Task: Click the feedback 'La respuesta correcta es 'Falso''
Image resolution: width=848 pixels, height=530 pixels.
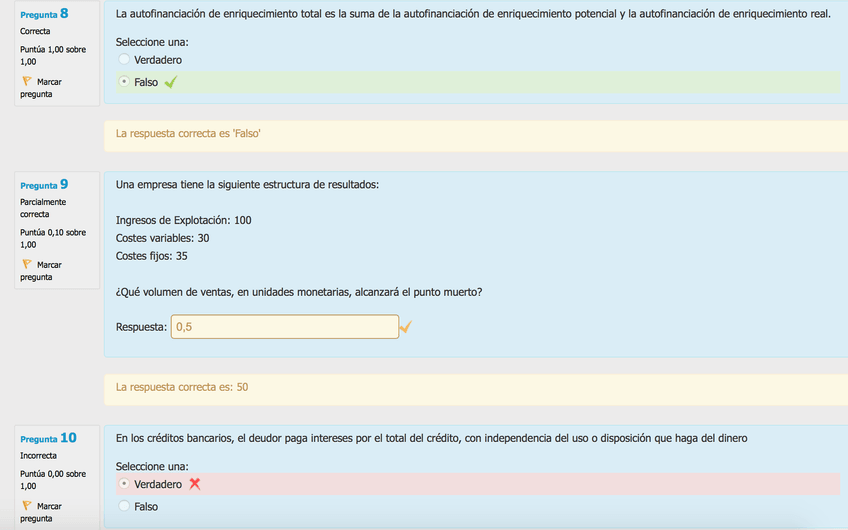Action: (x=188, y=133)
